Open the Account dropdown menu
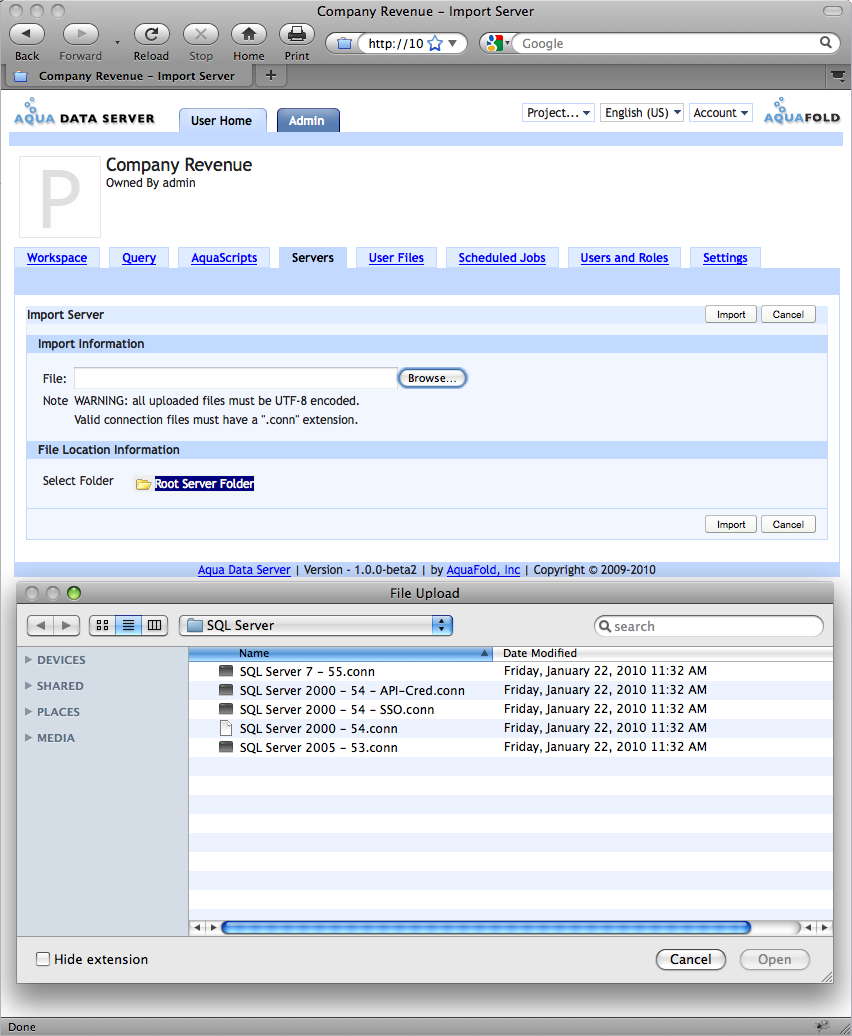Screen dimensions: 852x1036 click(x=721, y=113)
